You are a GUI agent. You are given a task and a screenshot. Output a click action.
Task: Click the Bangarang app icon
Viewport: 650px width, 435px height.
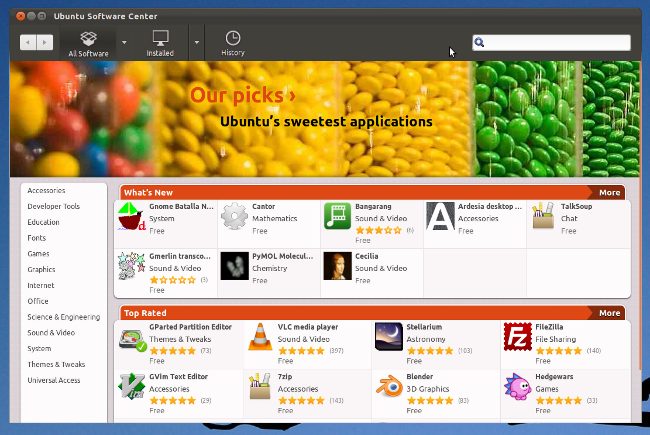[337, 217]
